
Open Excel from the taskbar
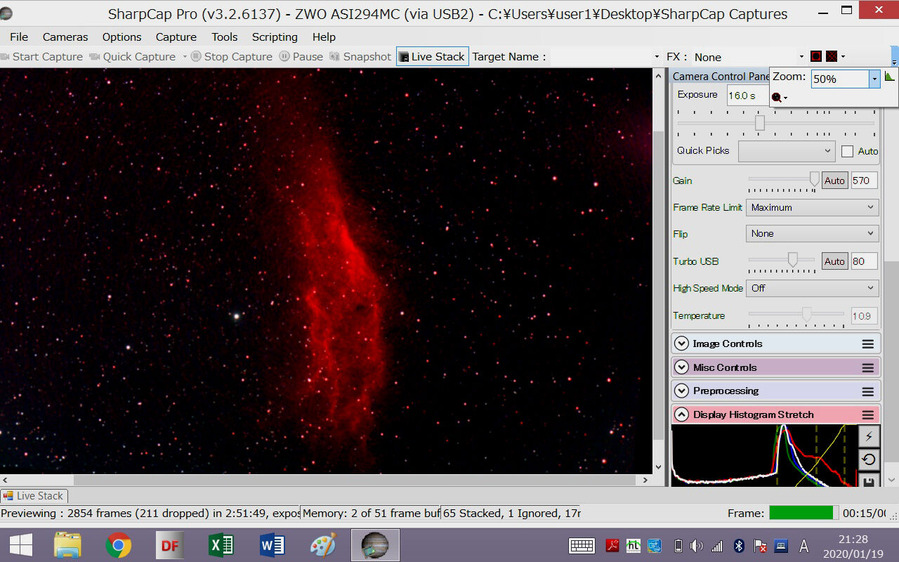221,545
